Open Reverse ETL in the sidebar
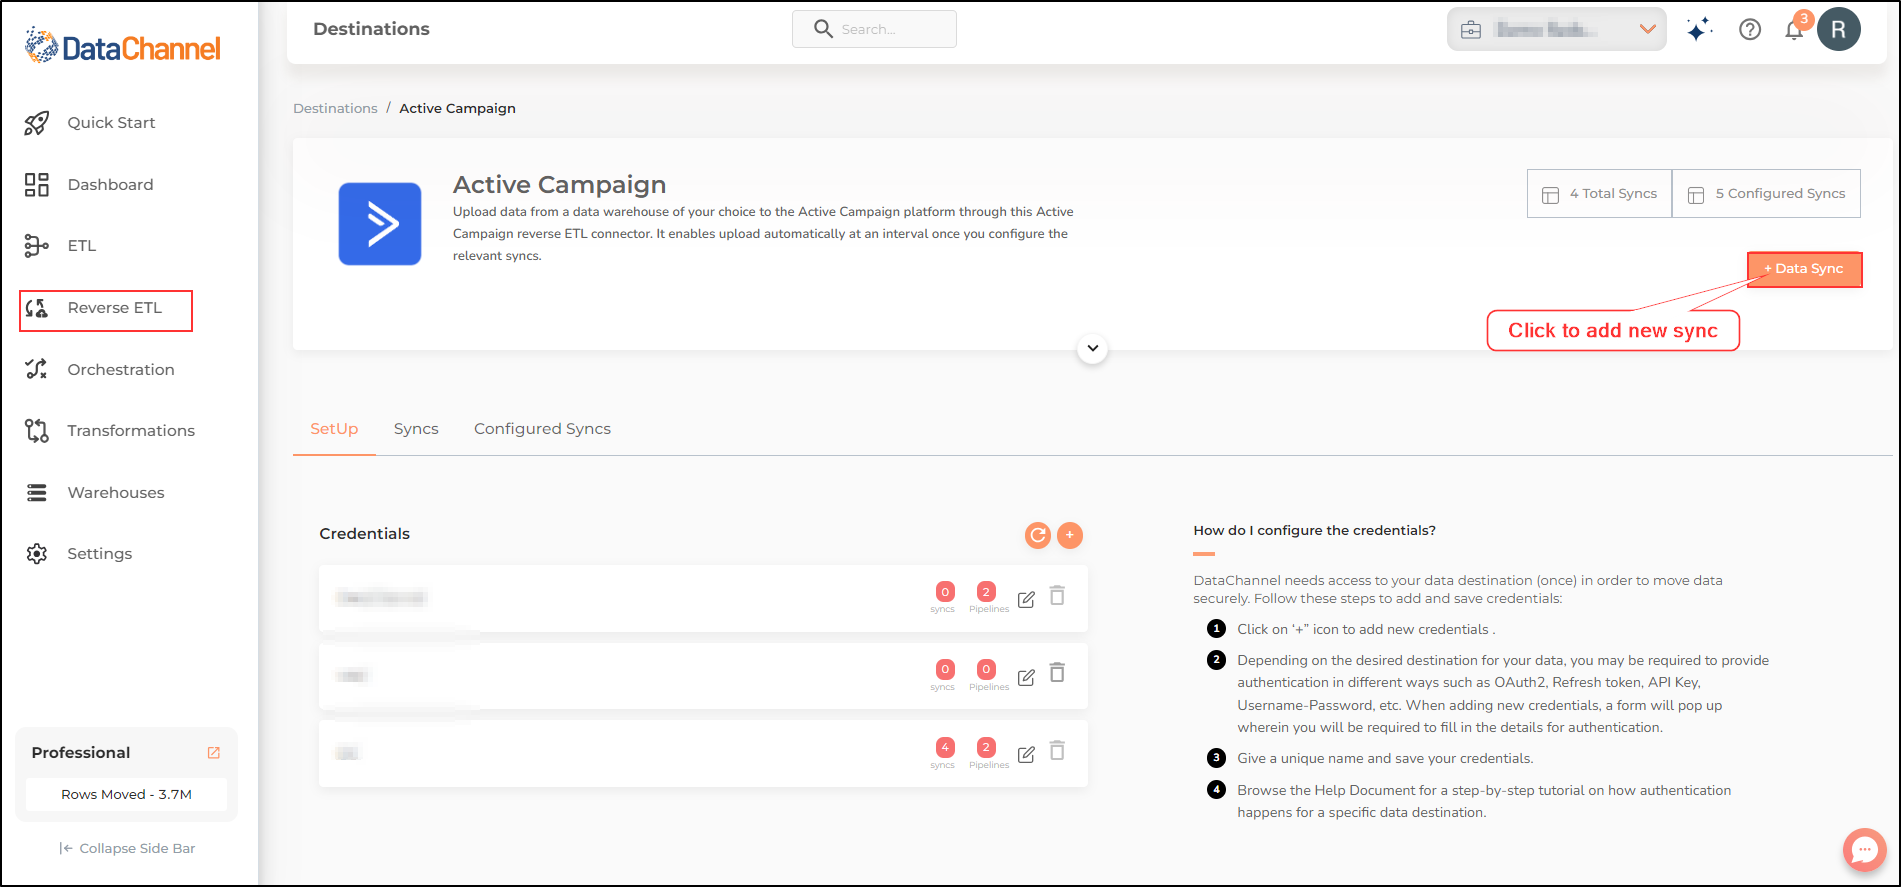1901x887 pixels. point(106,308)
